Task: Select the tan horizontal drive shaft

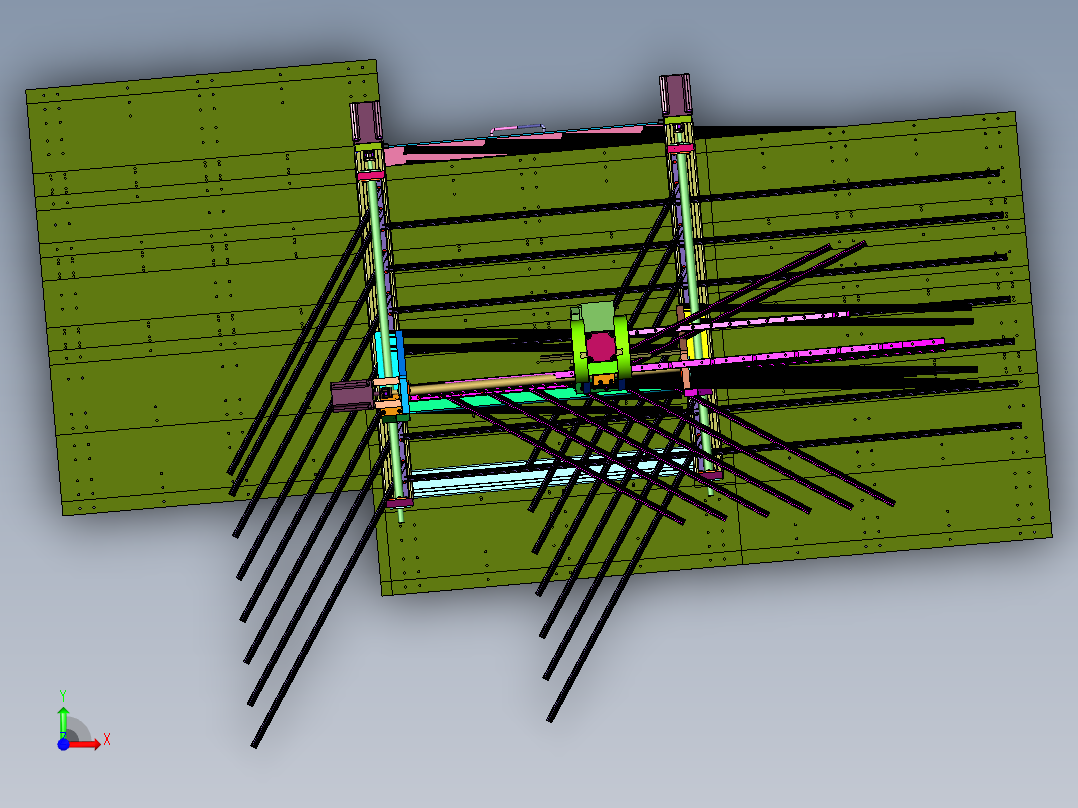Action: click(492, 384)
